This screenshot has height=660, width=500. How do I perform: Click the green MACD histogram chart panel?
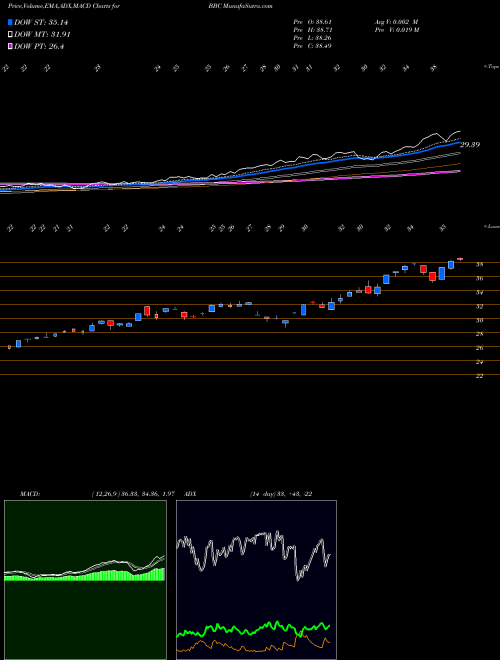pyautogui.click(x=85, y=580)
